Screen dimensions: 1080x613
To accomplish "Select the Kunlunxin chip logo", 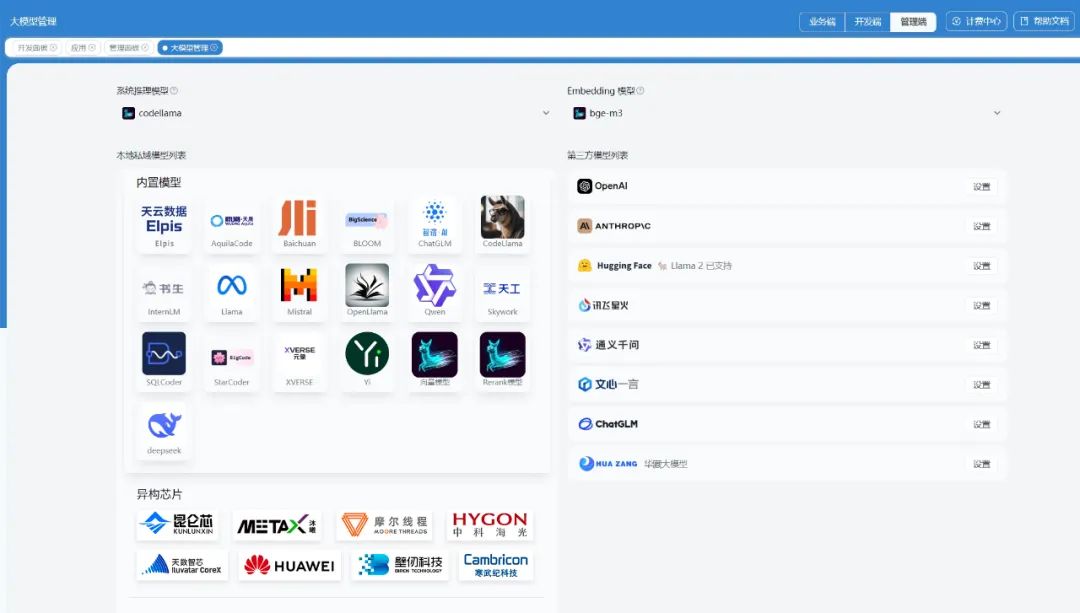I will pos(177,524).
